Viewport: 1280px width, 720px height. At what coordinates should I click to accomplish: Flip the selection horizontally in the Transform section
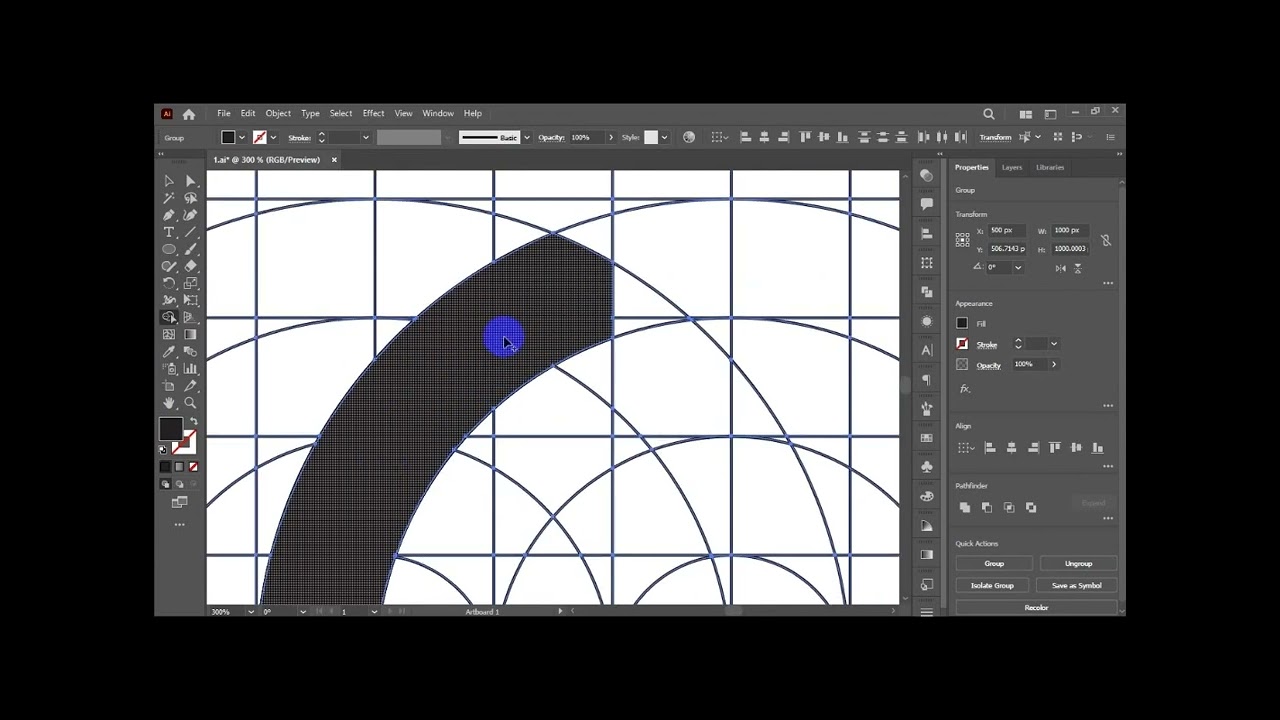pos(1060,268)
